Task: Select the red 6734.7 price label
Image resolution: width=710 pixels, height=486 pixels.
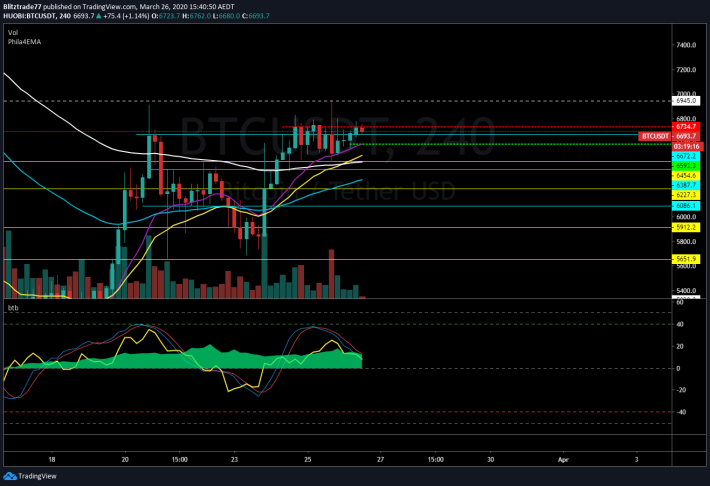Action: (686, 127)
